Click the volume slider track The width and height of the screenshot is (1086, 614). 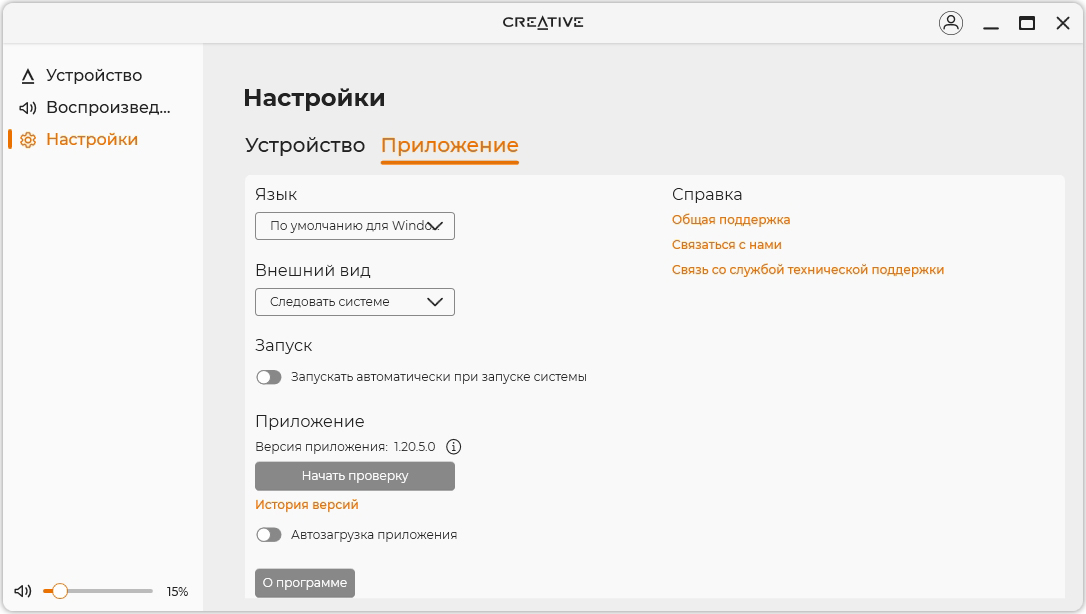click(x=98, y=591)
